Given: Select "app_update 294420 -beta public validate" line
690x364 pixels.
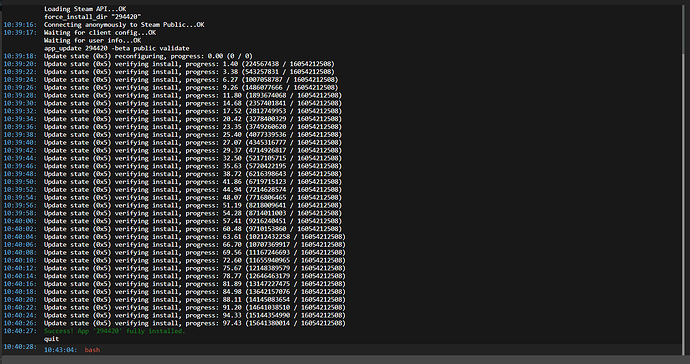Looking at the screenshot, I should [x=117, y=48].
